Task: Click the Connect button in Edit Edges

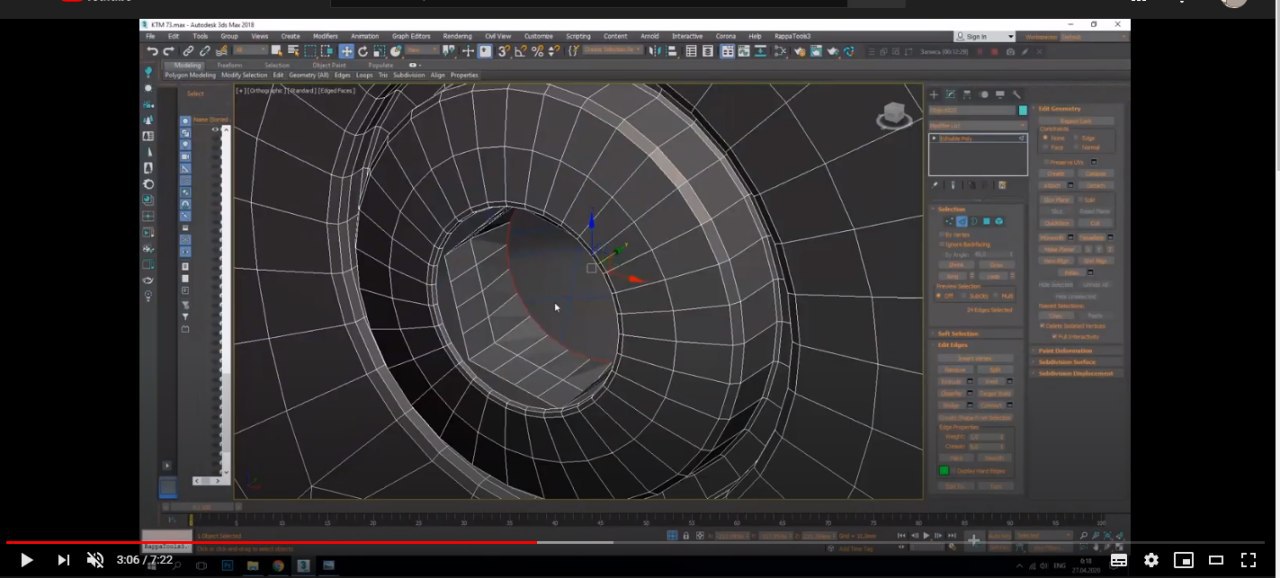Action: point(992,405)
